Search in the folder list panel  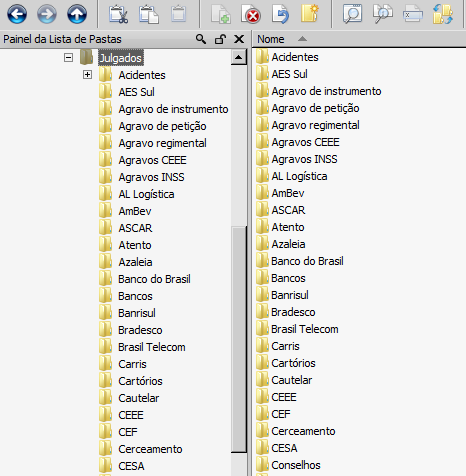point(201,39)
